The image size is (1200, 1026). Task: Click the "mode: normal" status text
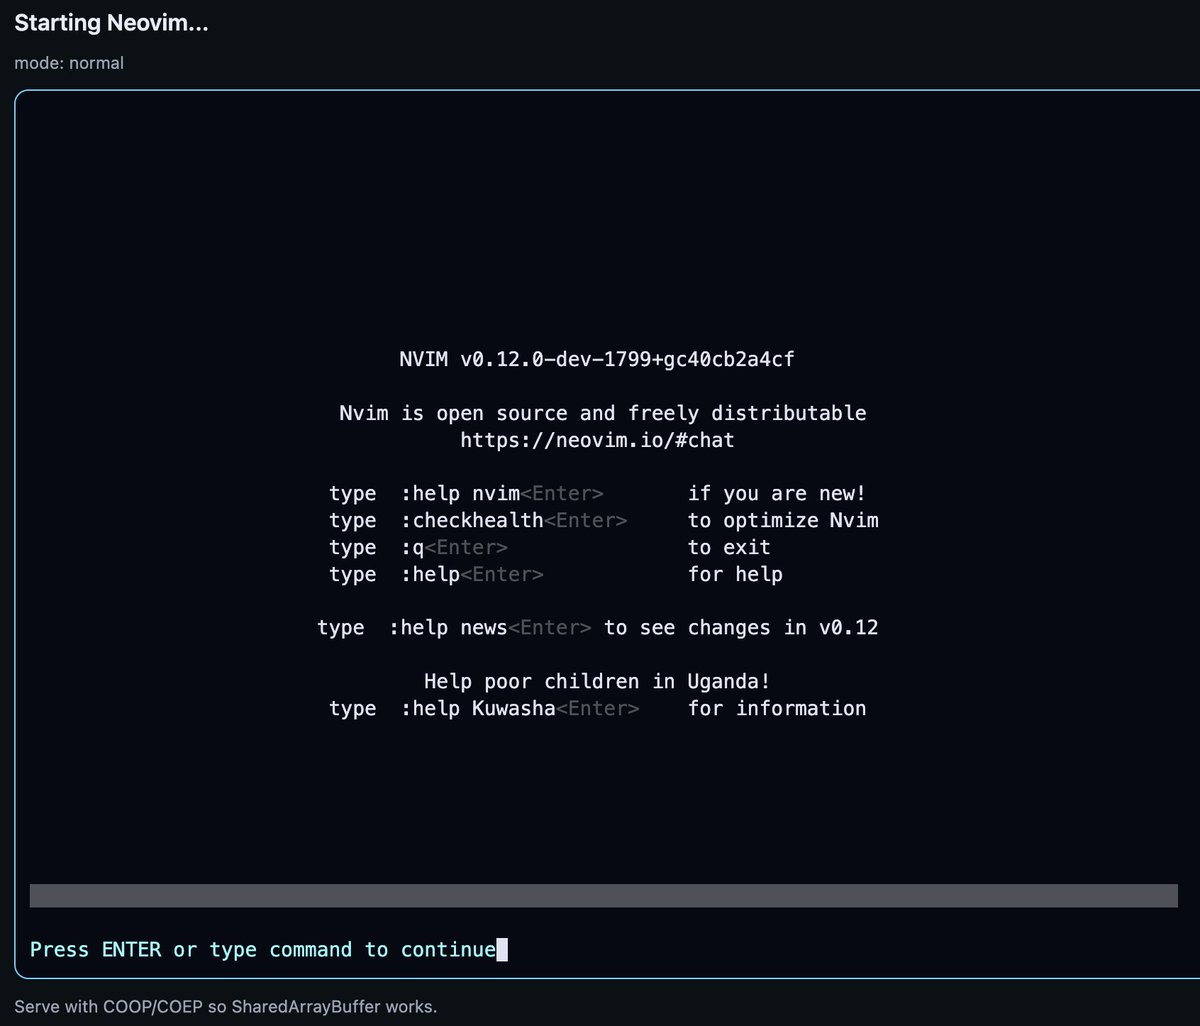[x=69, y=63]
